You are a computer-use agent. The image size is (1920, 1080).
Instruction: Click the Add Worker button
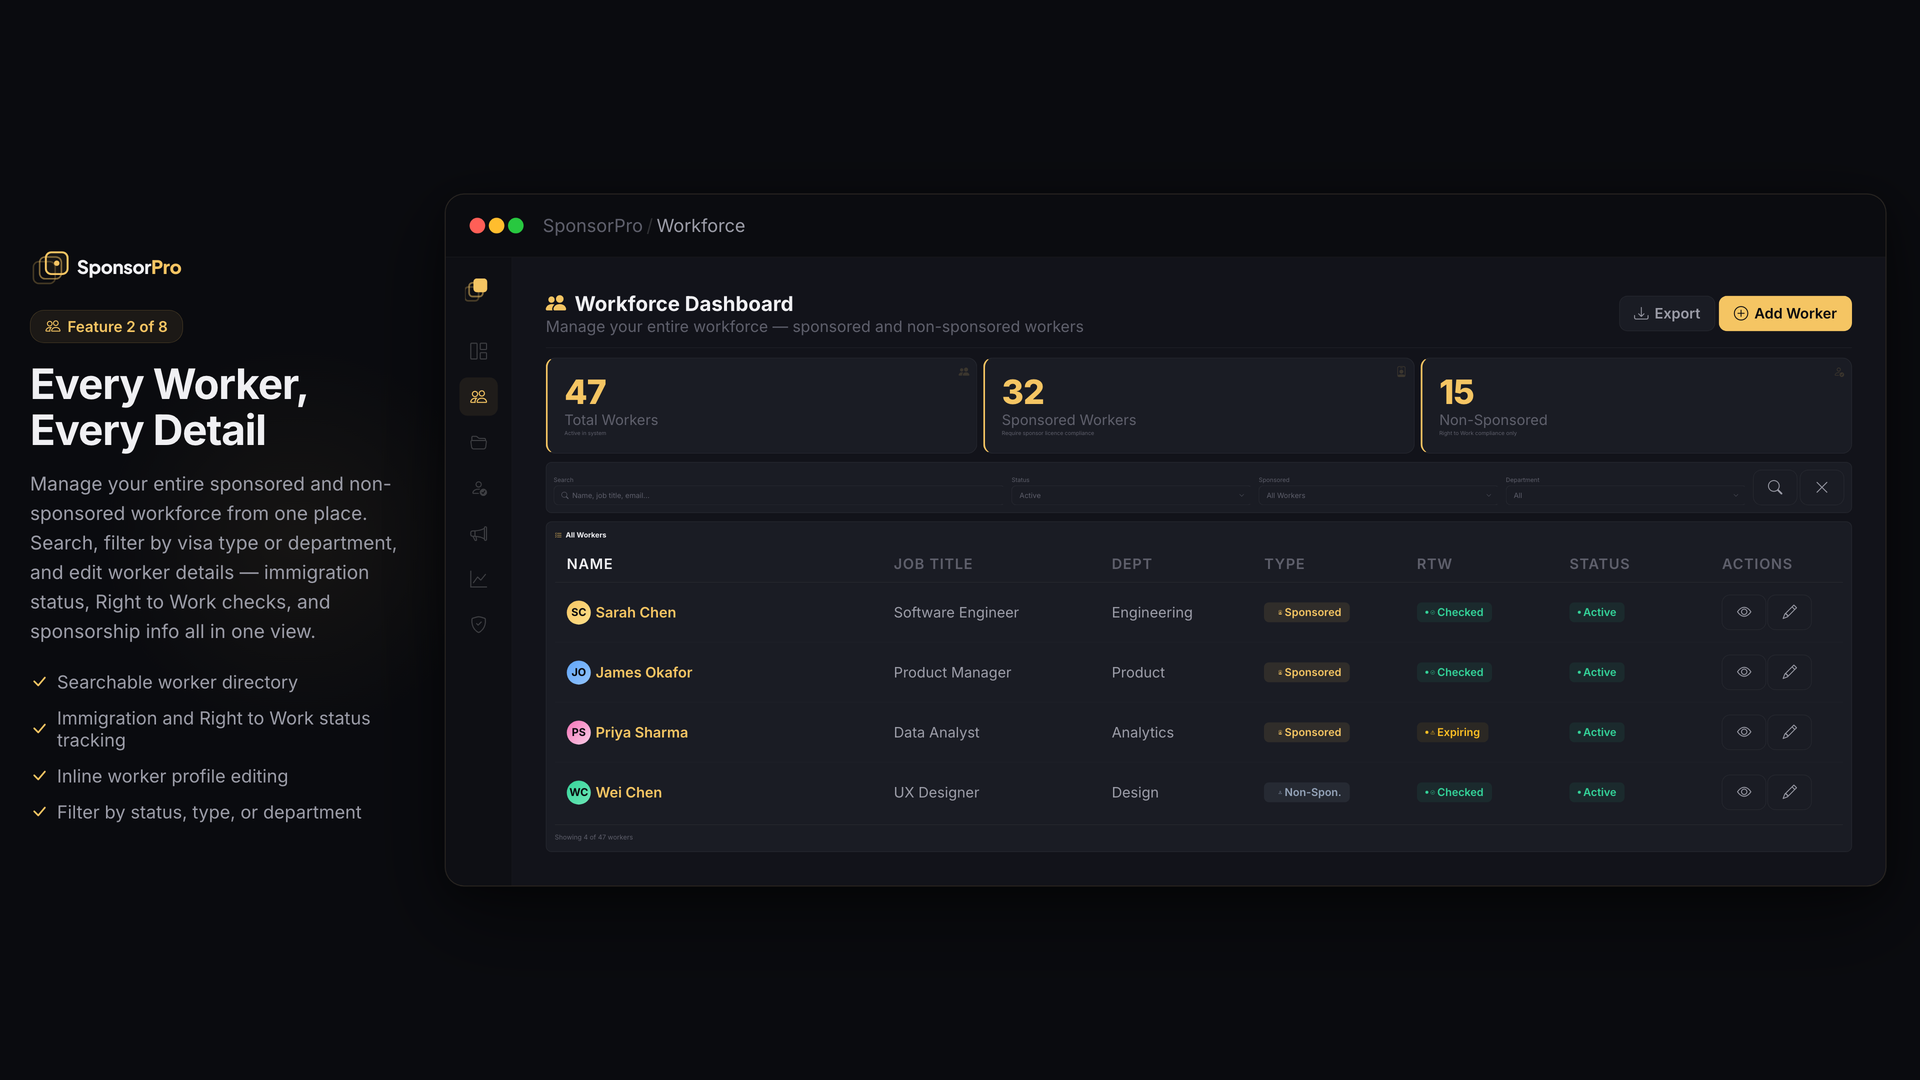tap(1785, 313)
